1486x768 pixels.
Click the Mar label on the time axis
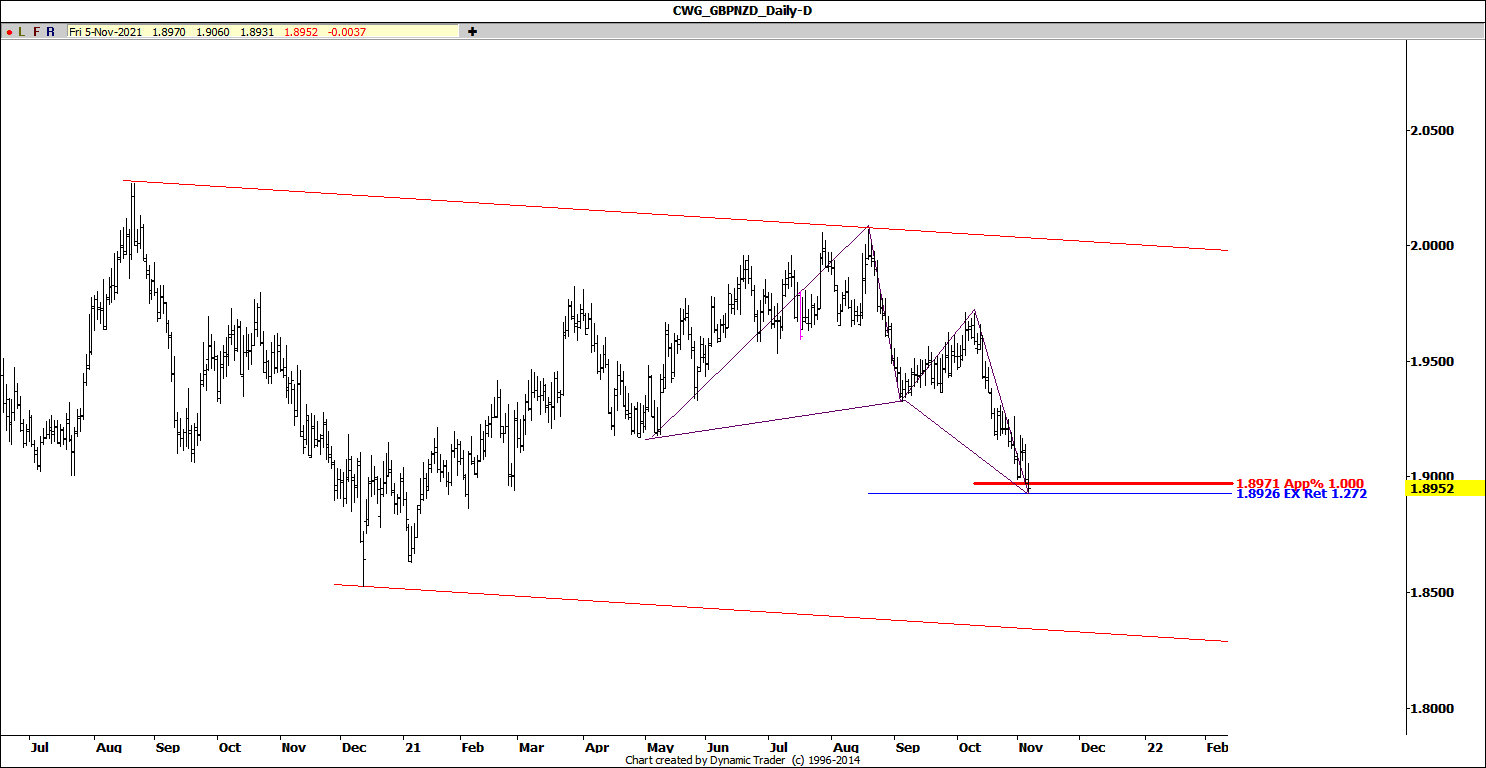click(x=531, y=747)
